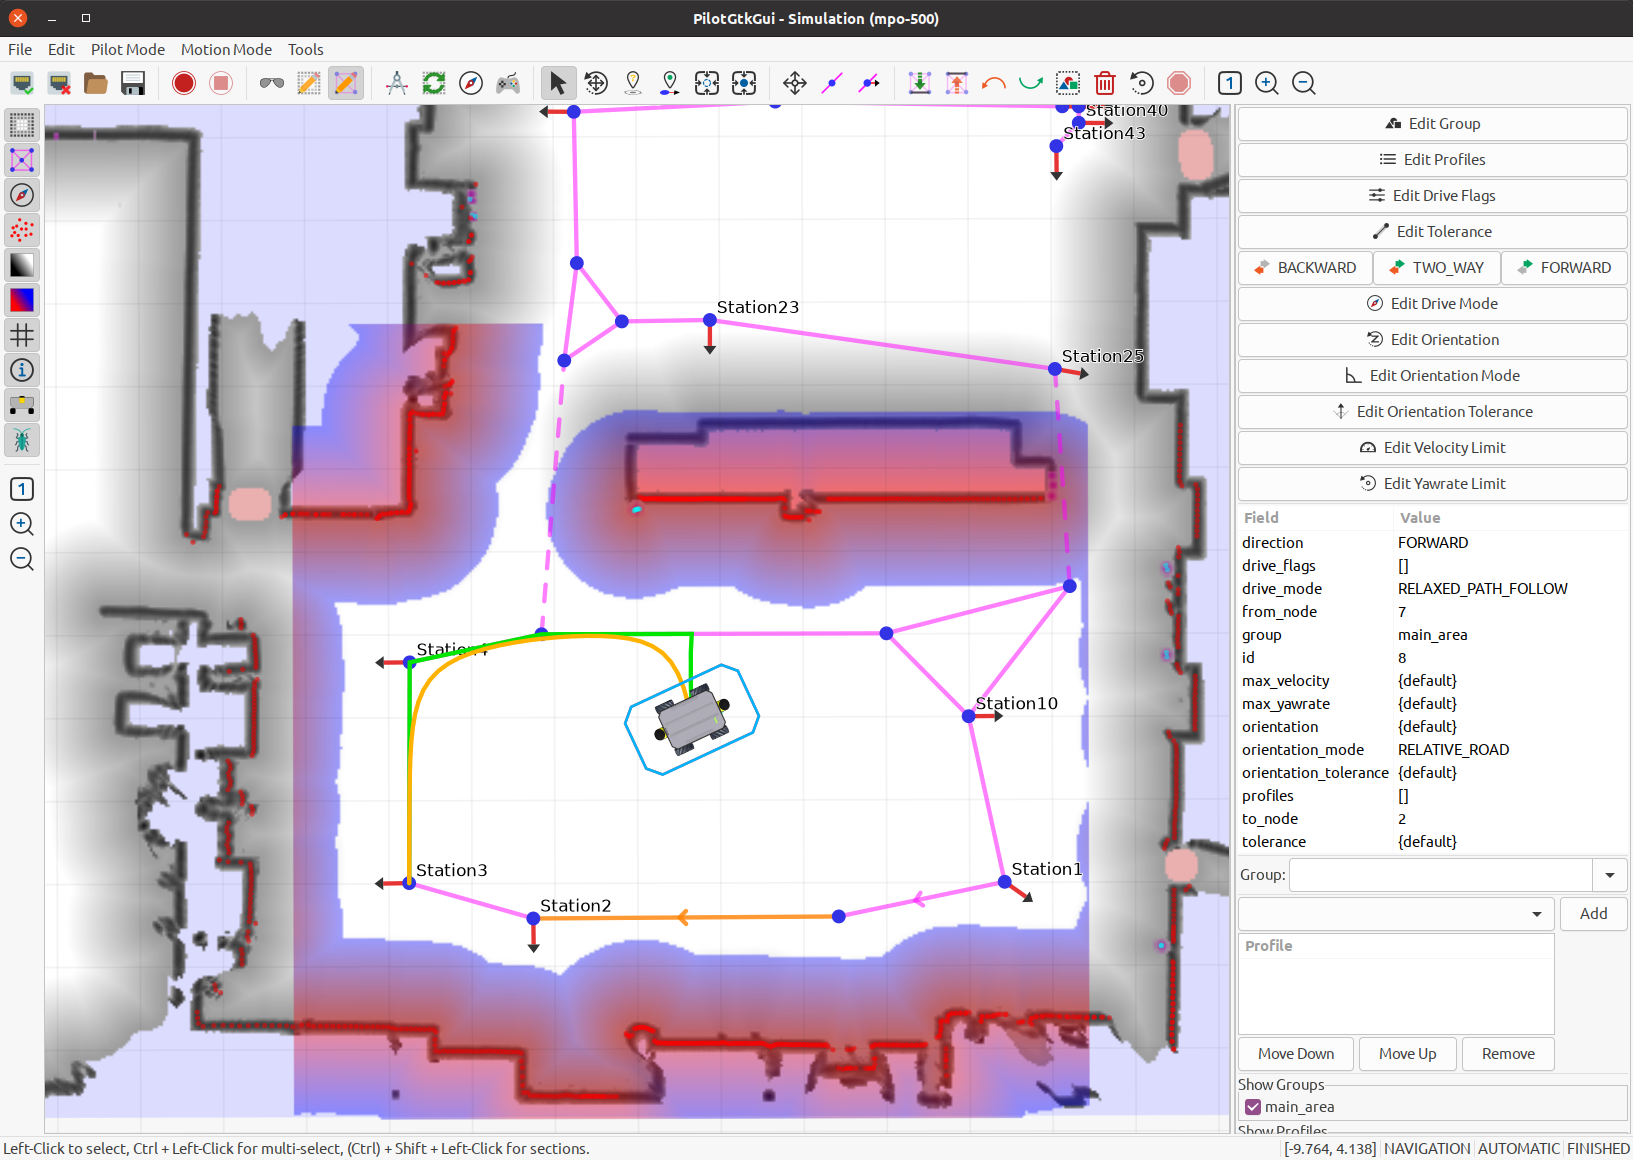Click the record button in the toolbar
This screenshot has height=1160, width=1633.
tap(183, 83)
